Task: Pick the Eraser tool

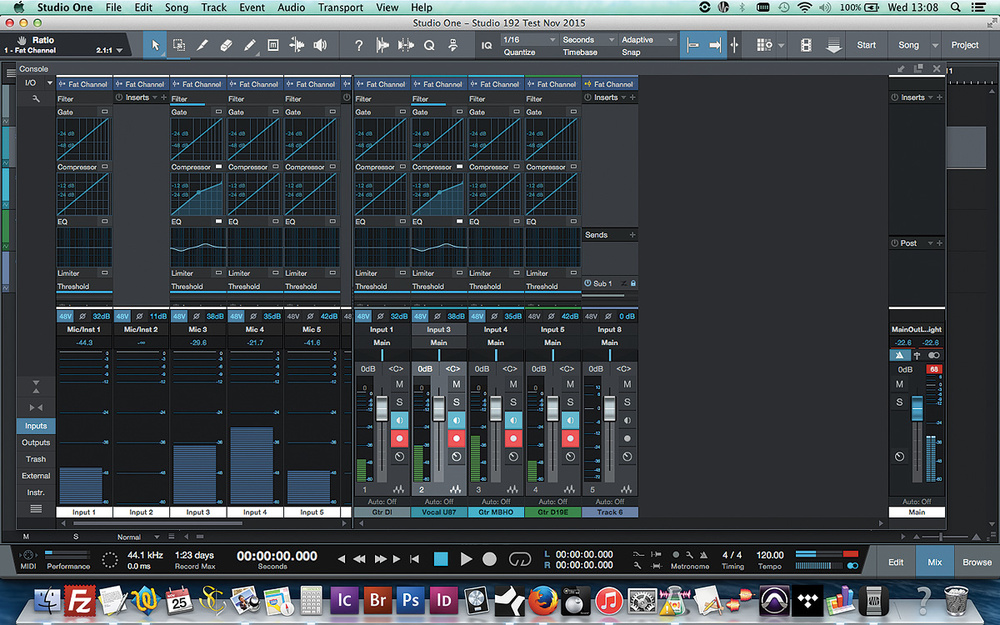Action: point(226,45)
